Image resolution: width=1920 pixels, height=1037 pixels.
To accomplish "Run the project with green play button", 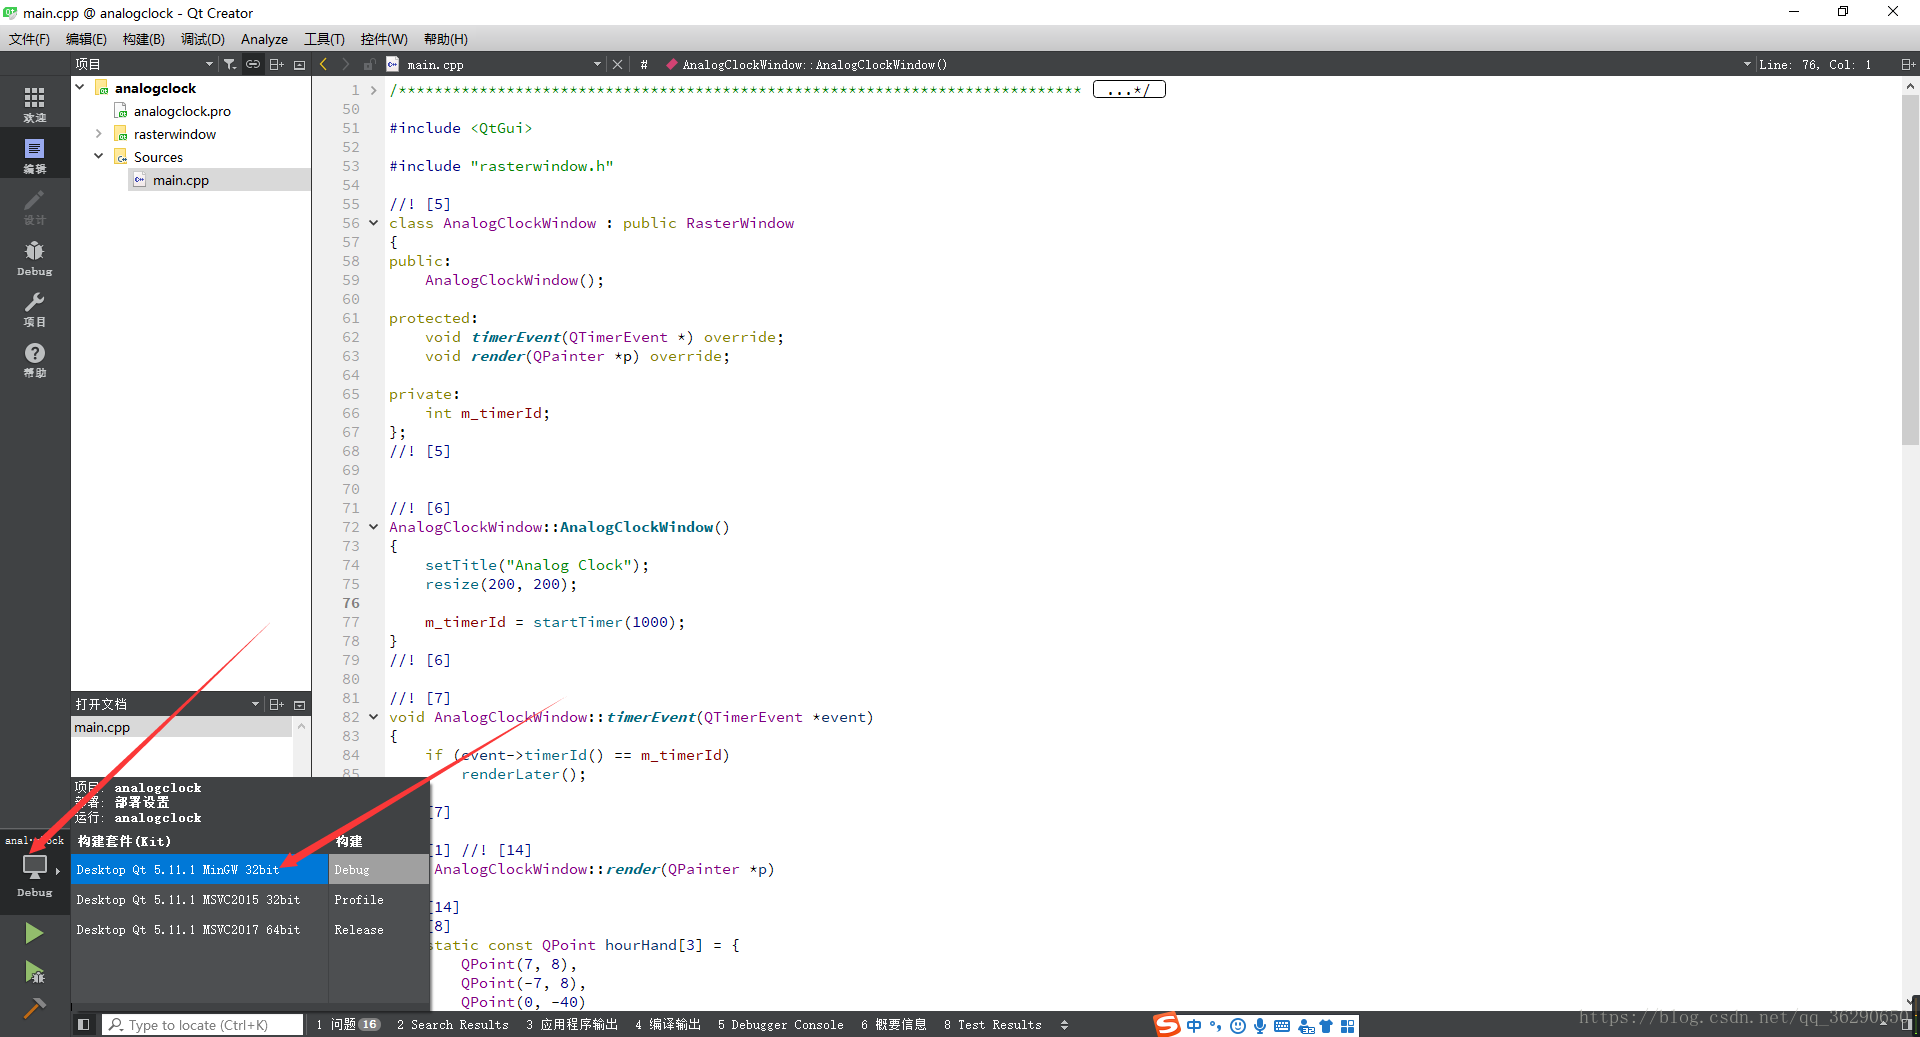I will click(34, 933).
